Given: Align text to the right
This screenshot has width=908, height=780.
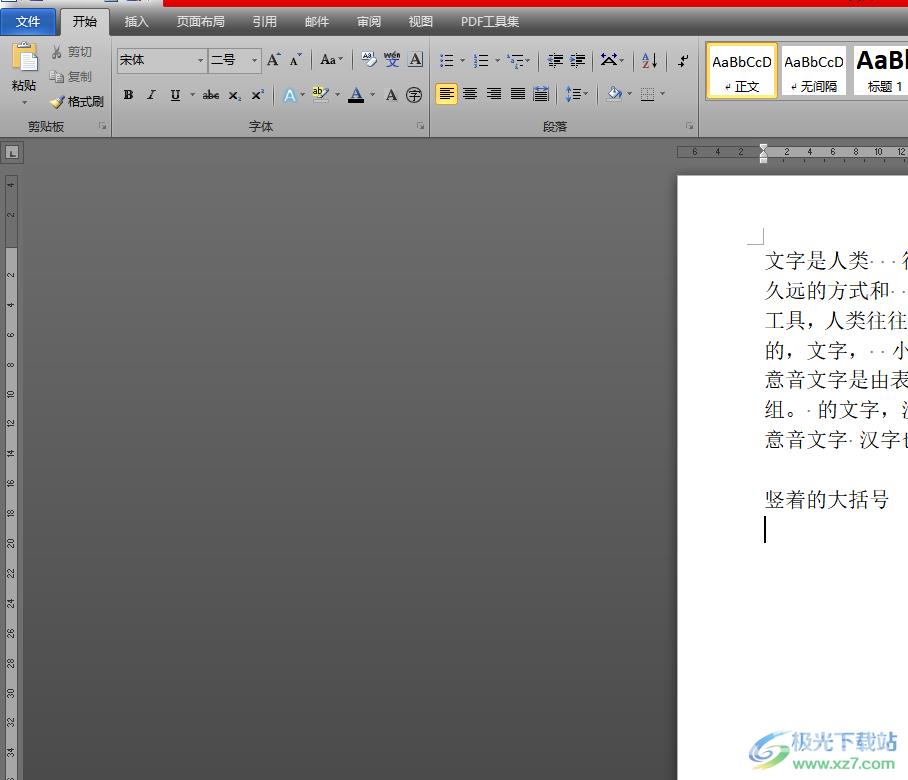Looking at the screenshot, I should click(494, 94).
